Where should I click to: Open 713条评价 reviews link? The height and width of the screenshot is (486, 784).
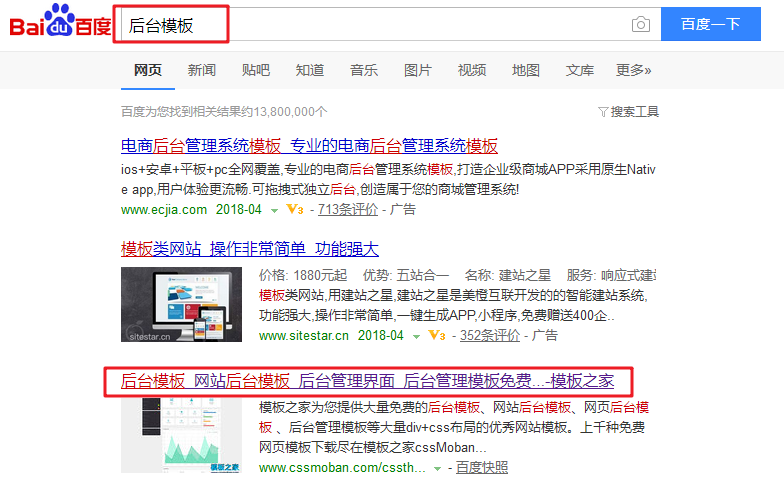point(348,210)
